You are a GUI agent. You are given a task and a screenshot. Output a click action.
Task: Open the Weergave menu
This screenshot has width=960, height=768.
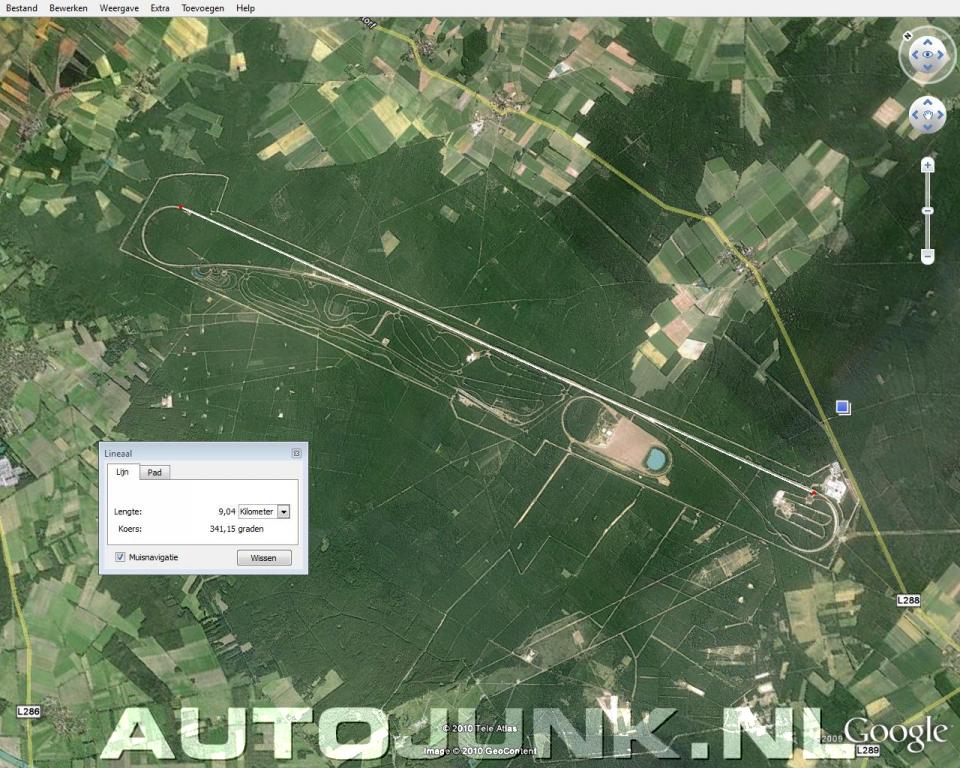(119, 8)
